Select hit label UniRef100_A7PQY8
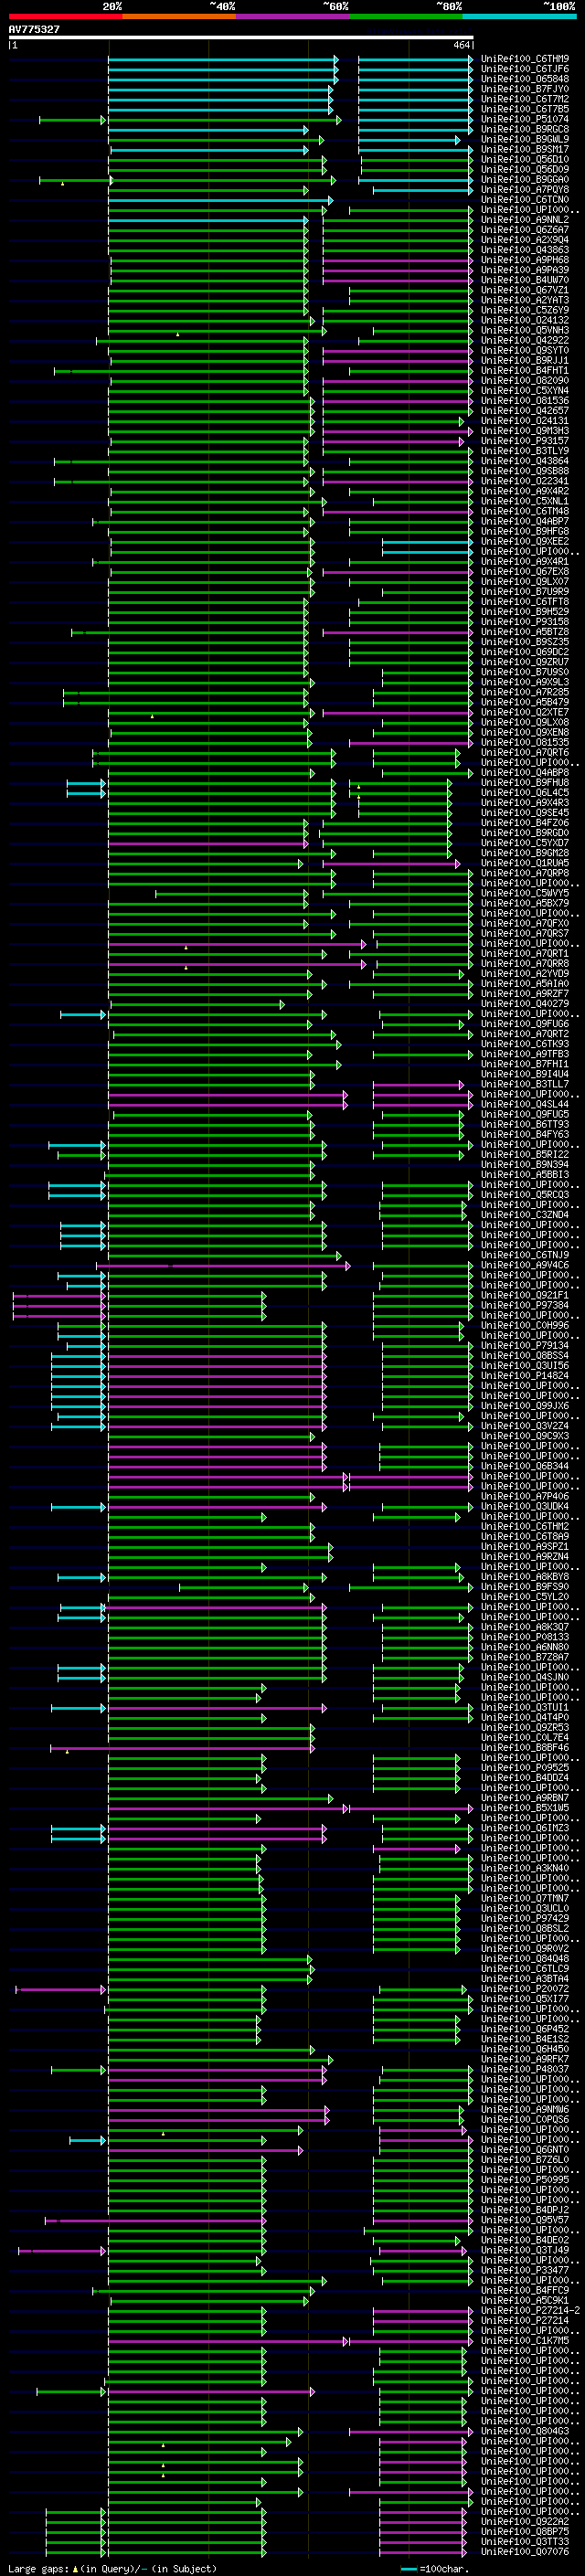This screenshot has height=2576, width=585. (x=525, y=189)
